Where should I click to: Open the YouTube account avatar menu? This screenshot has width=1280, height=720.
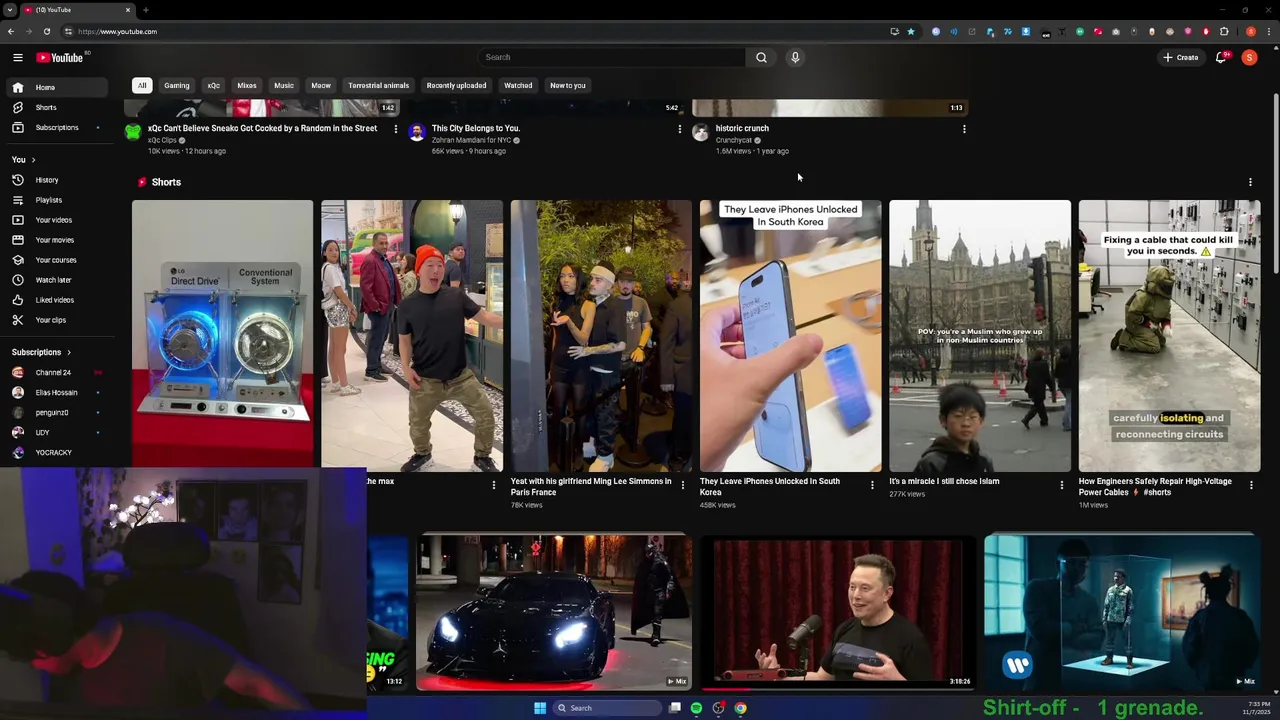[1249, 57]
